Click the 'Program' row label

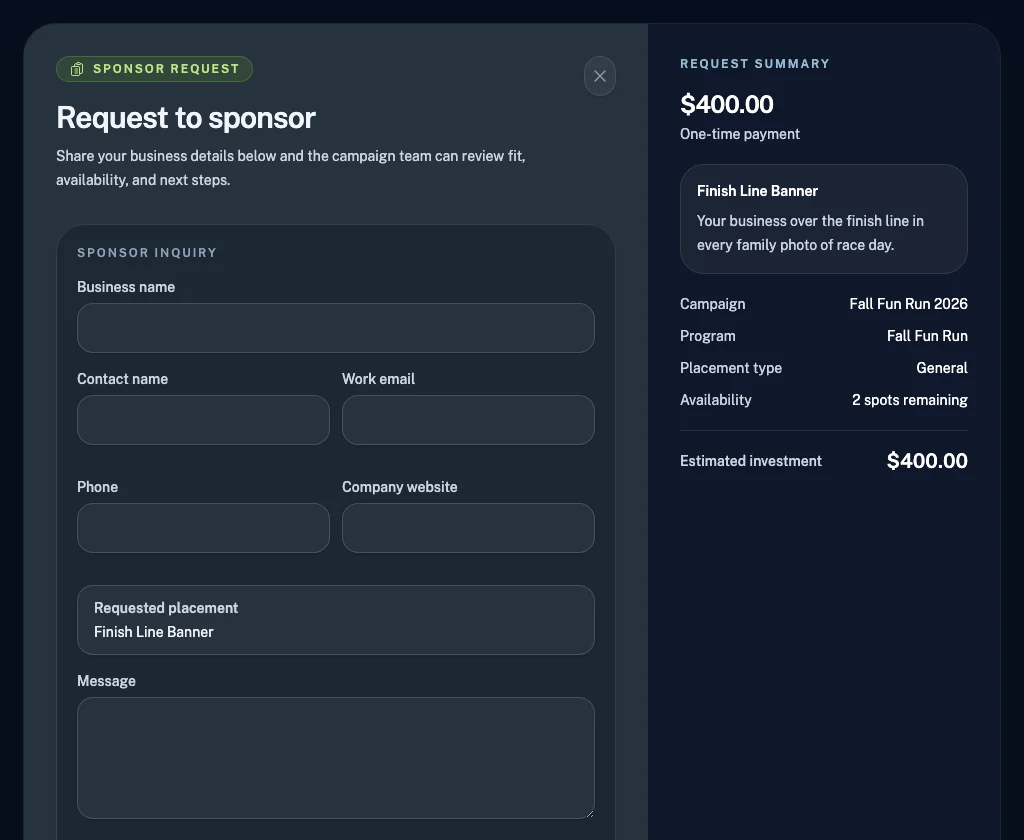pos(707,336)
